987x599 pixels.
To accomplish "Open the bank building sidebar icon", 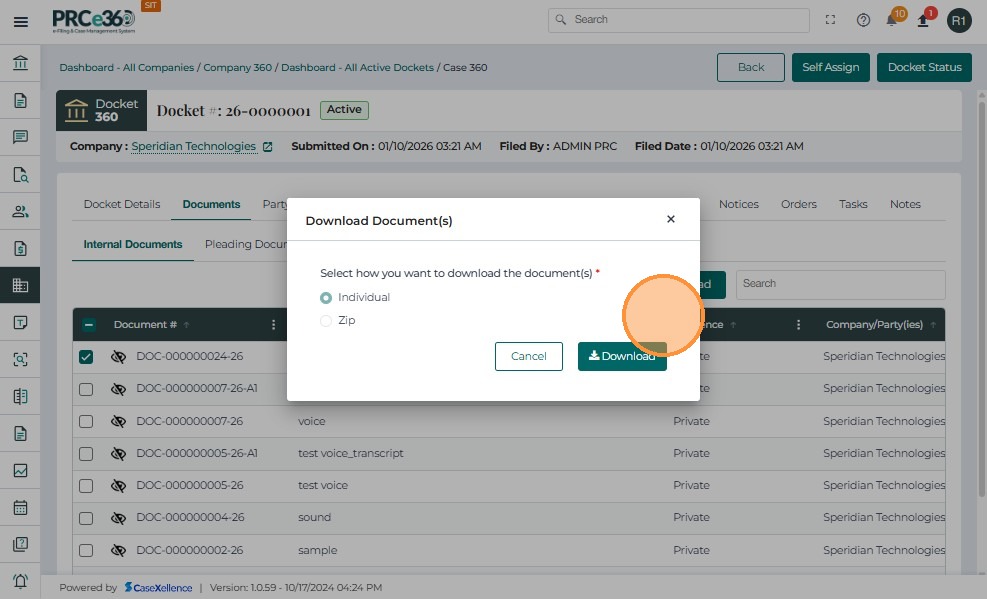I will [x=20, y=63].
